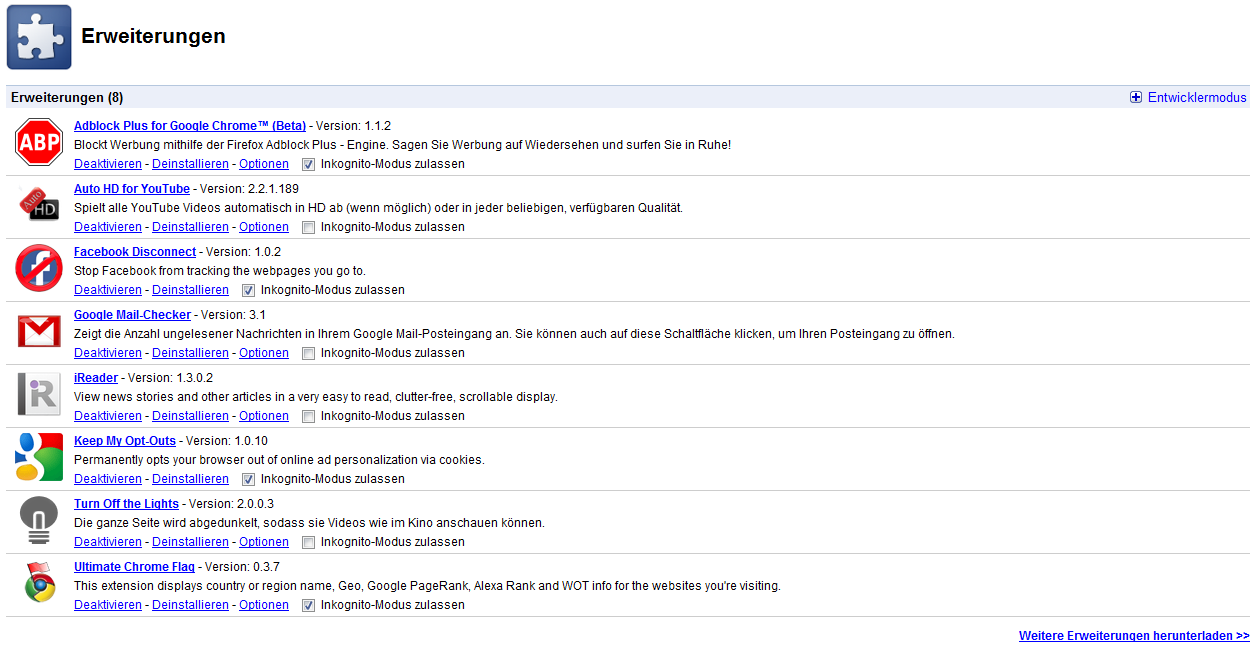Deaktivieren Keep My Opt-Outs
Viewport: 1256px width, 655px height.
108,479
